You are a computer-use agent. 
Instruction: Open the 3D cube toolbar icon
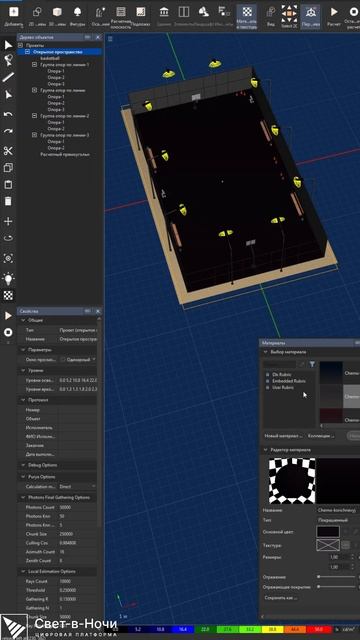(57, 12)
